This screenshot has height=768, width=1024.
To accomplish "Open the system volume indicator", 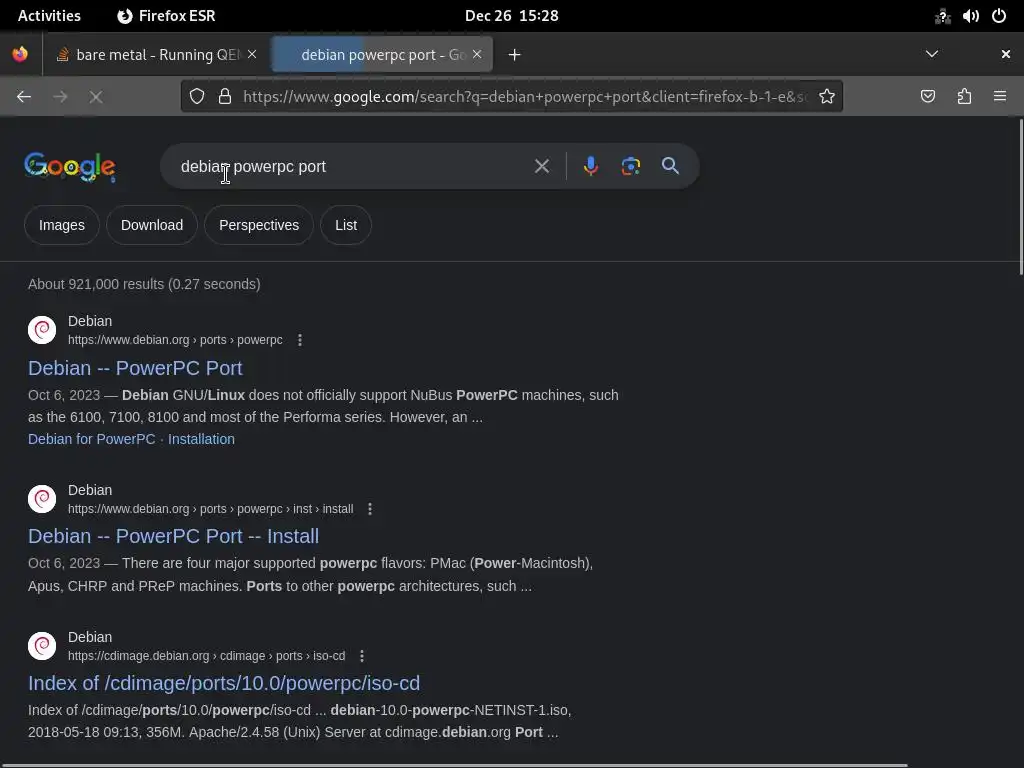I will pos(970,16).
